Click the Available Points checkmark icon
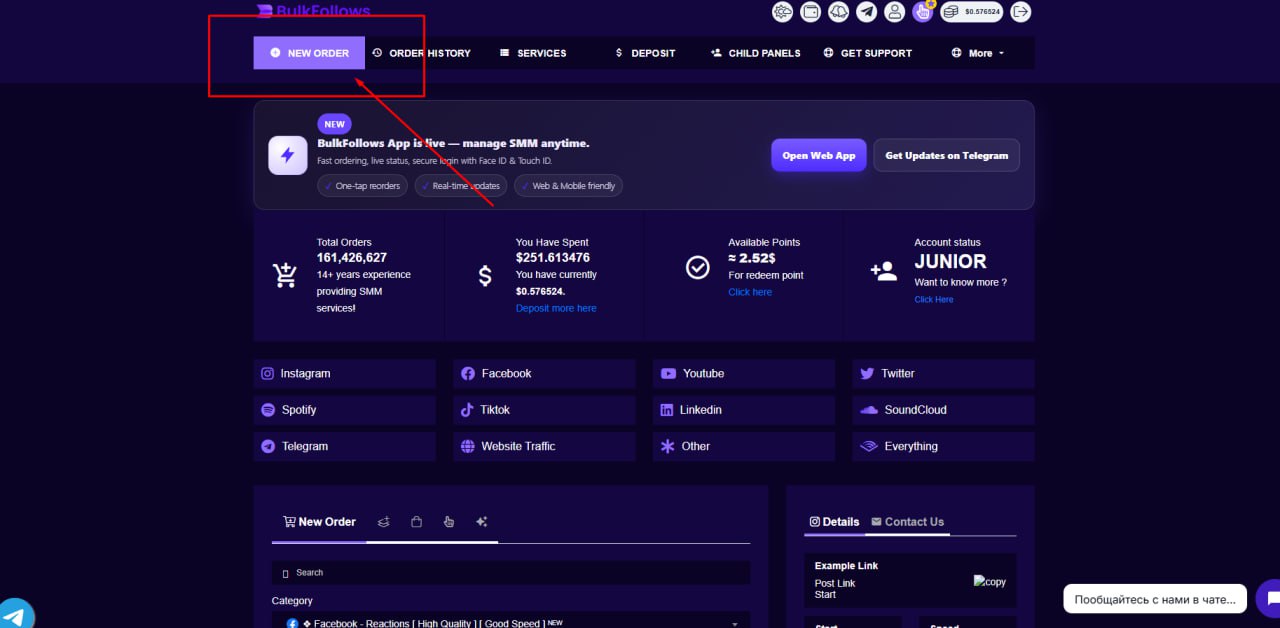 pyautogui.click(x=698, y=268)
